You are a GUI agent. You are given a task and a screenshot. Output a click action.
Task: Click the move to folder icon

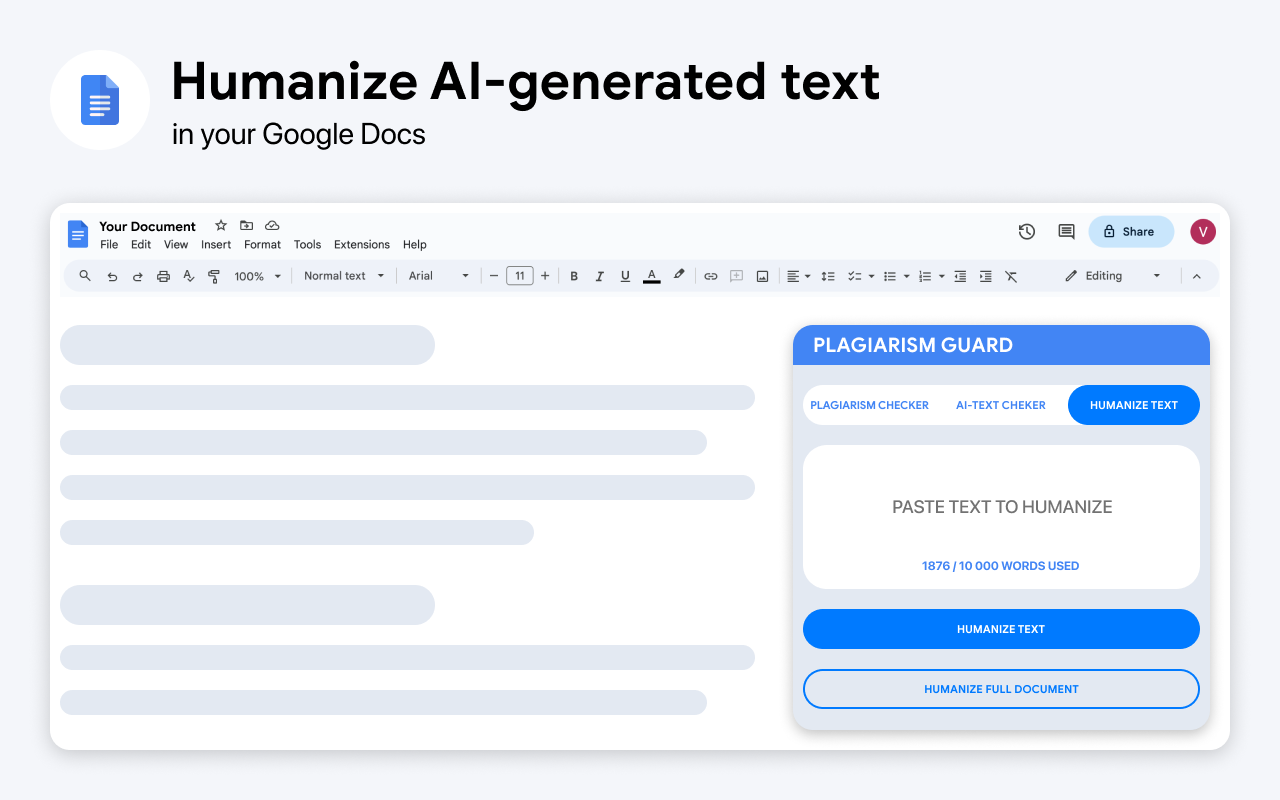coord(246,226)
